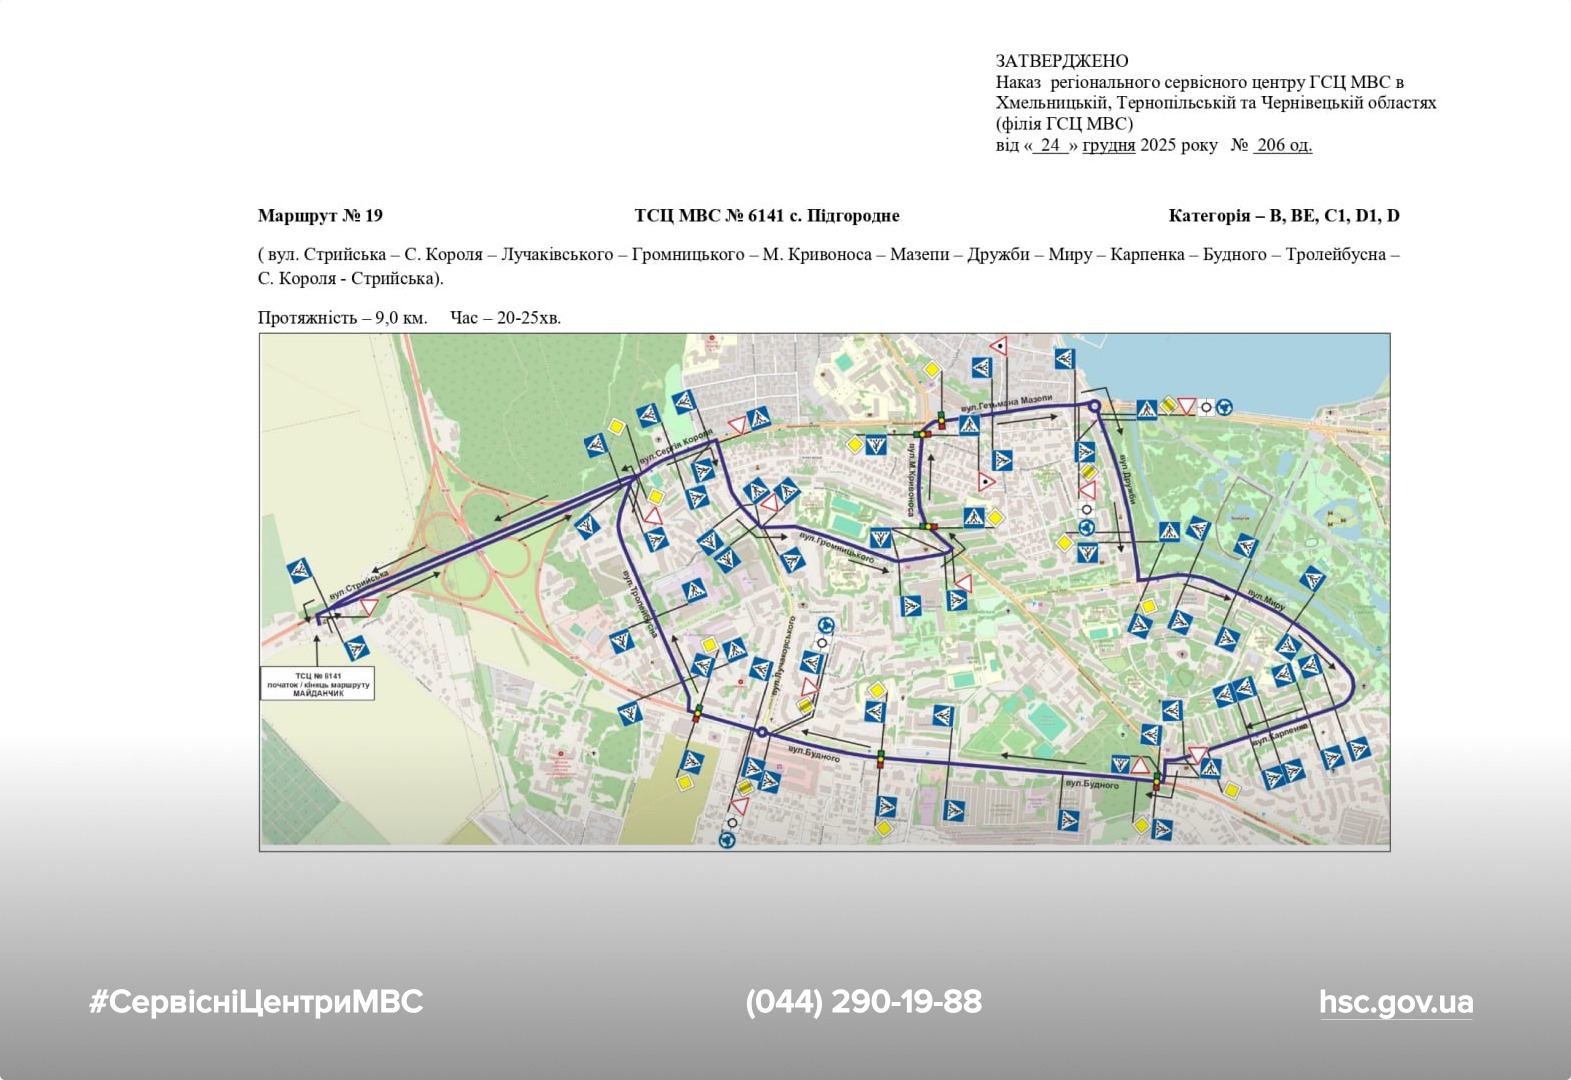This screenshot has height=1080, width=1571.
Task: Click the pedestrian crossing sign above ТСЦ start point
Action: point(299,572)
